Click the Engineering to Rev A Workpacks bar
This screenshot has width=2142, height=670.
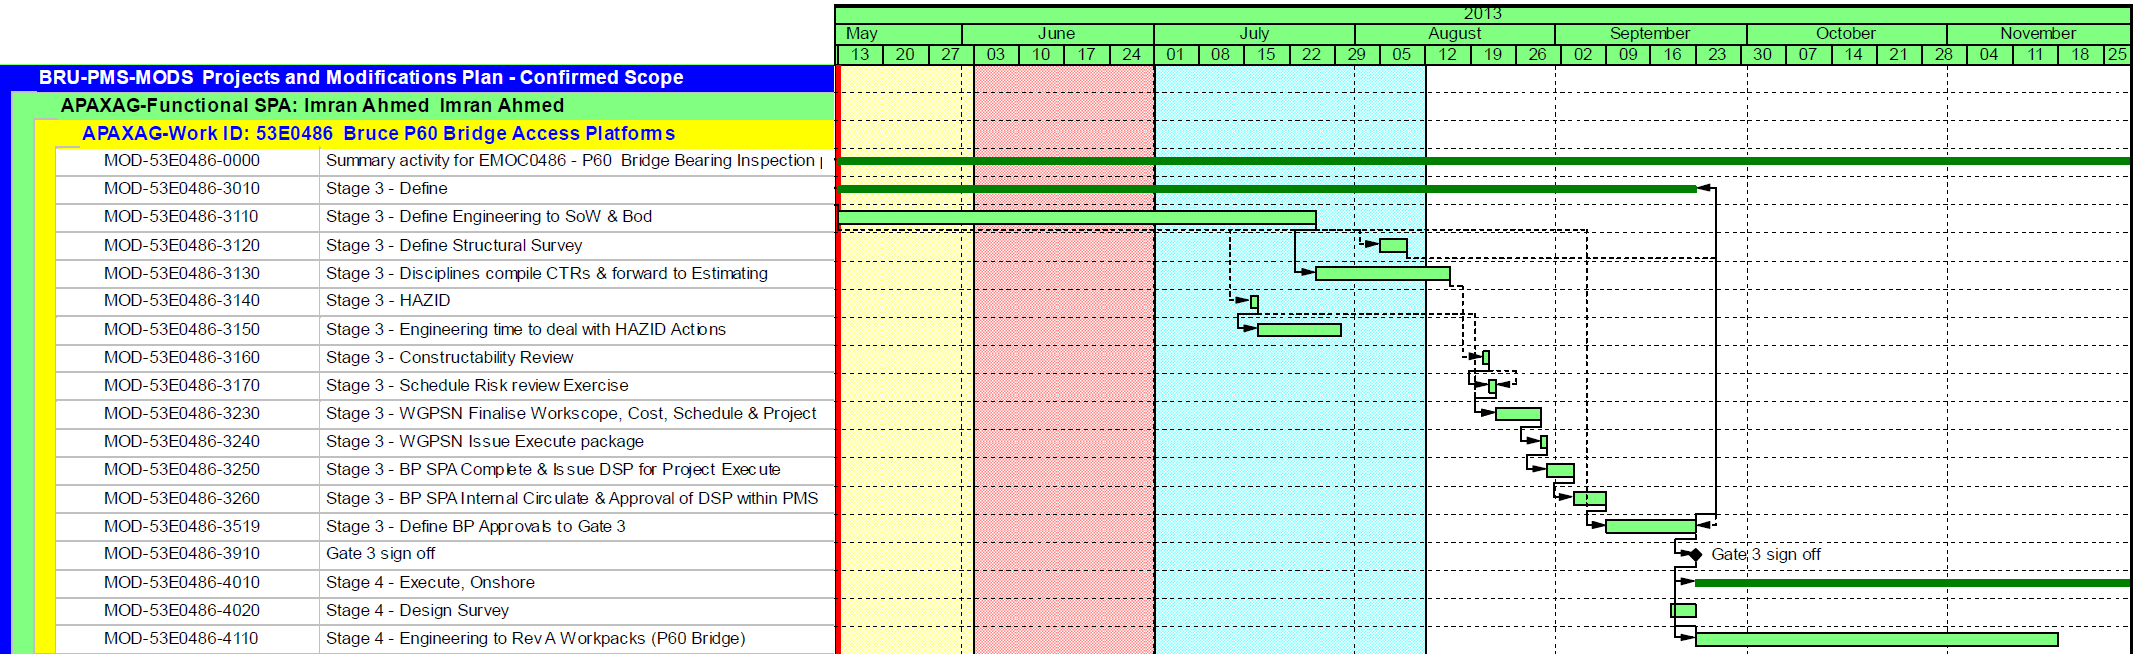1876,639
